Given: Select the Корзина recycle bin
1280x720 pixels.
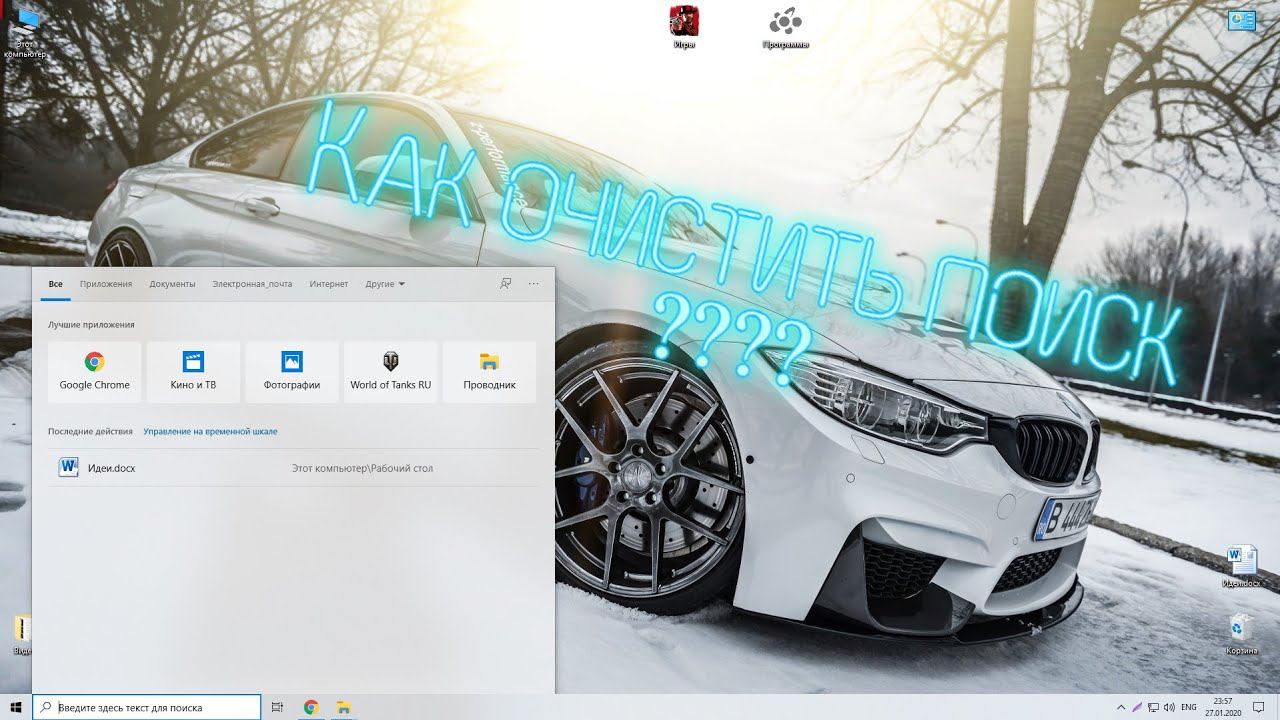Looking at the screenshot, I should pyautogui.click(x=1242, y=634).
